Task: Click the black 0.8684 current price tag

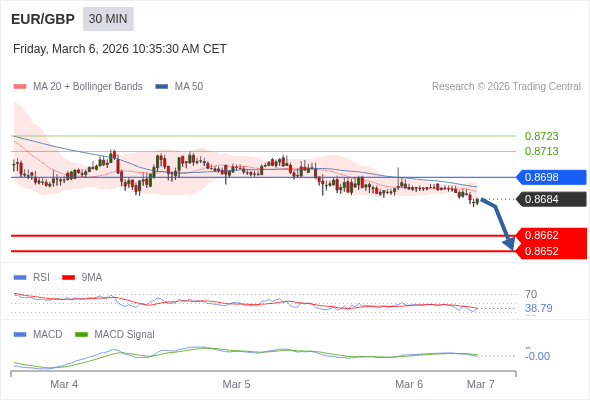Action: point(551,199)
